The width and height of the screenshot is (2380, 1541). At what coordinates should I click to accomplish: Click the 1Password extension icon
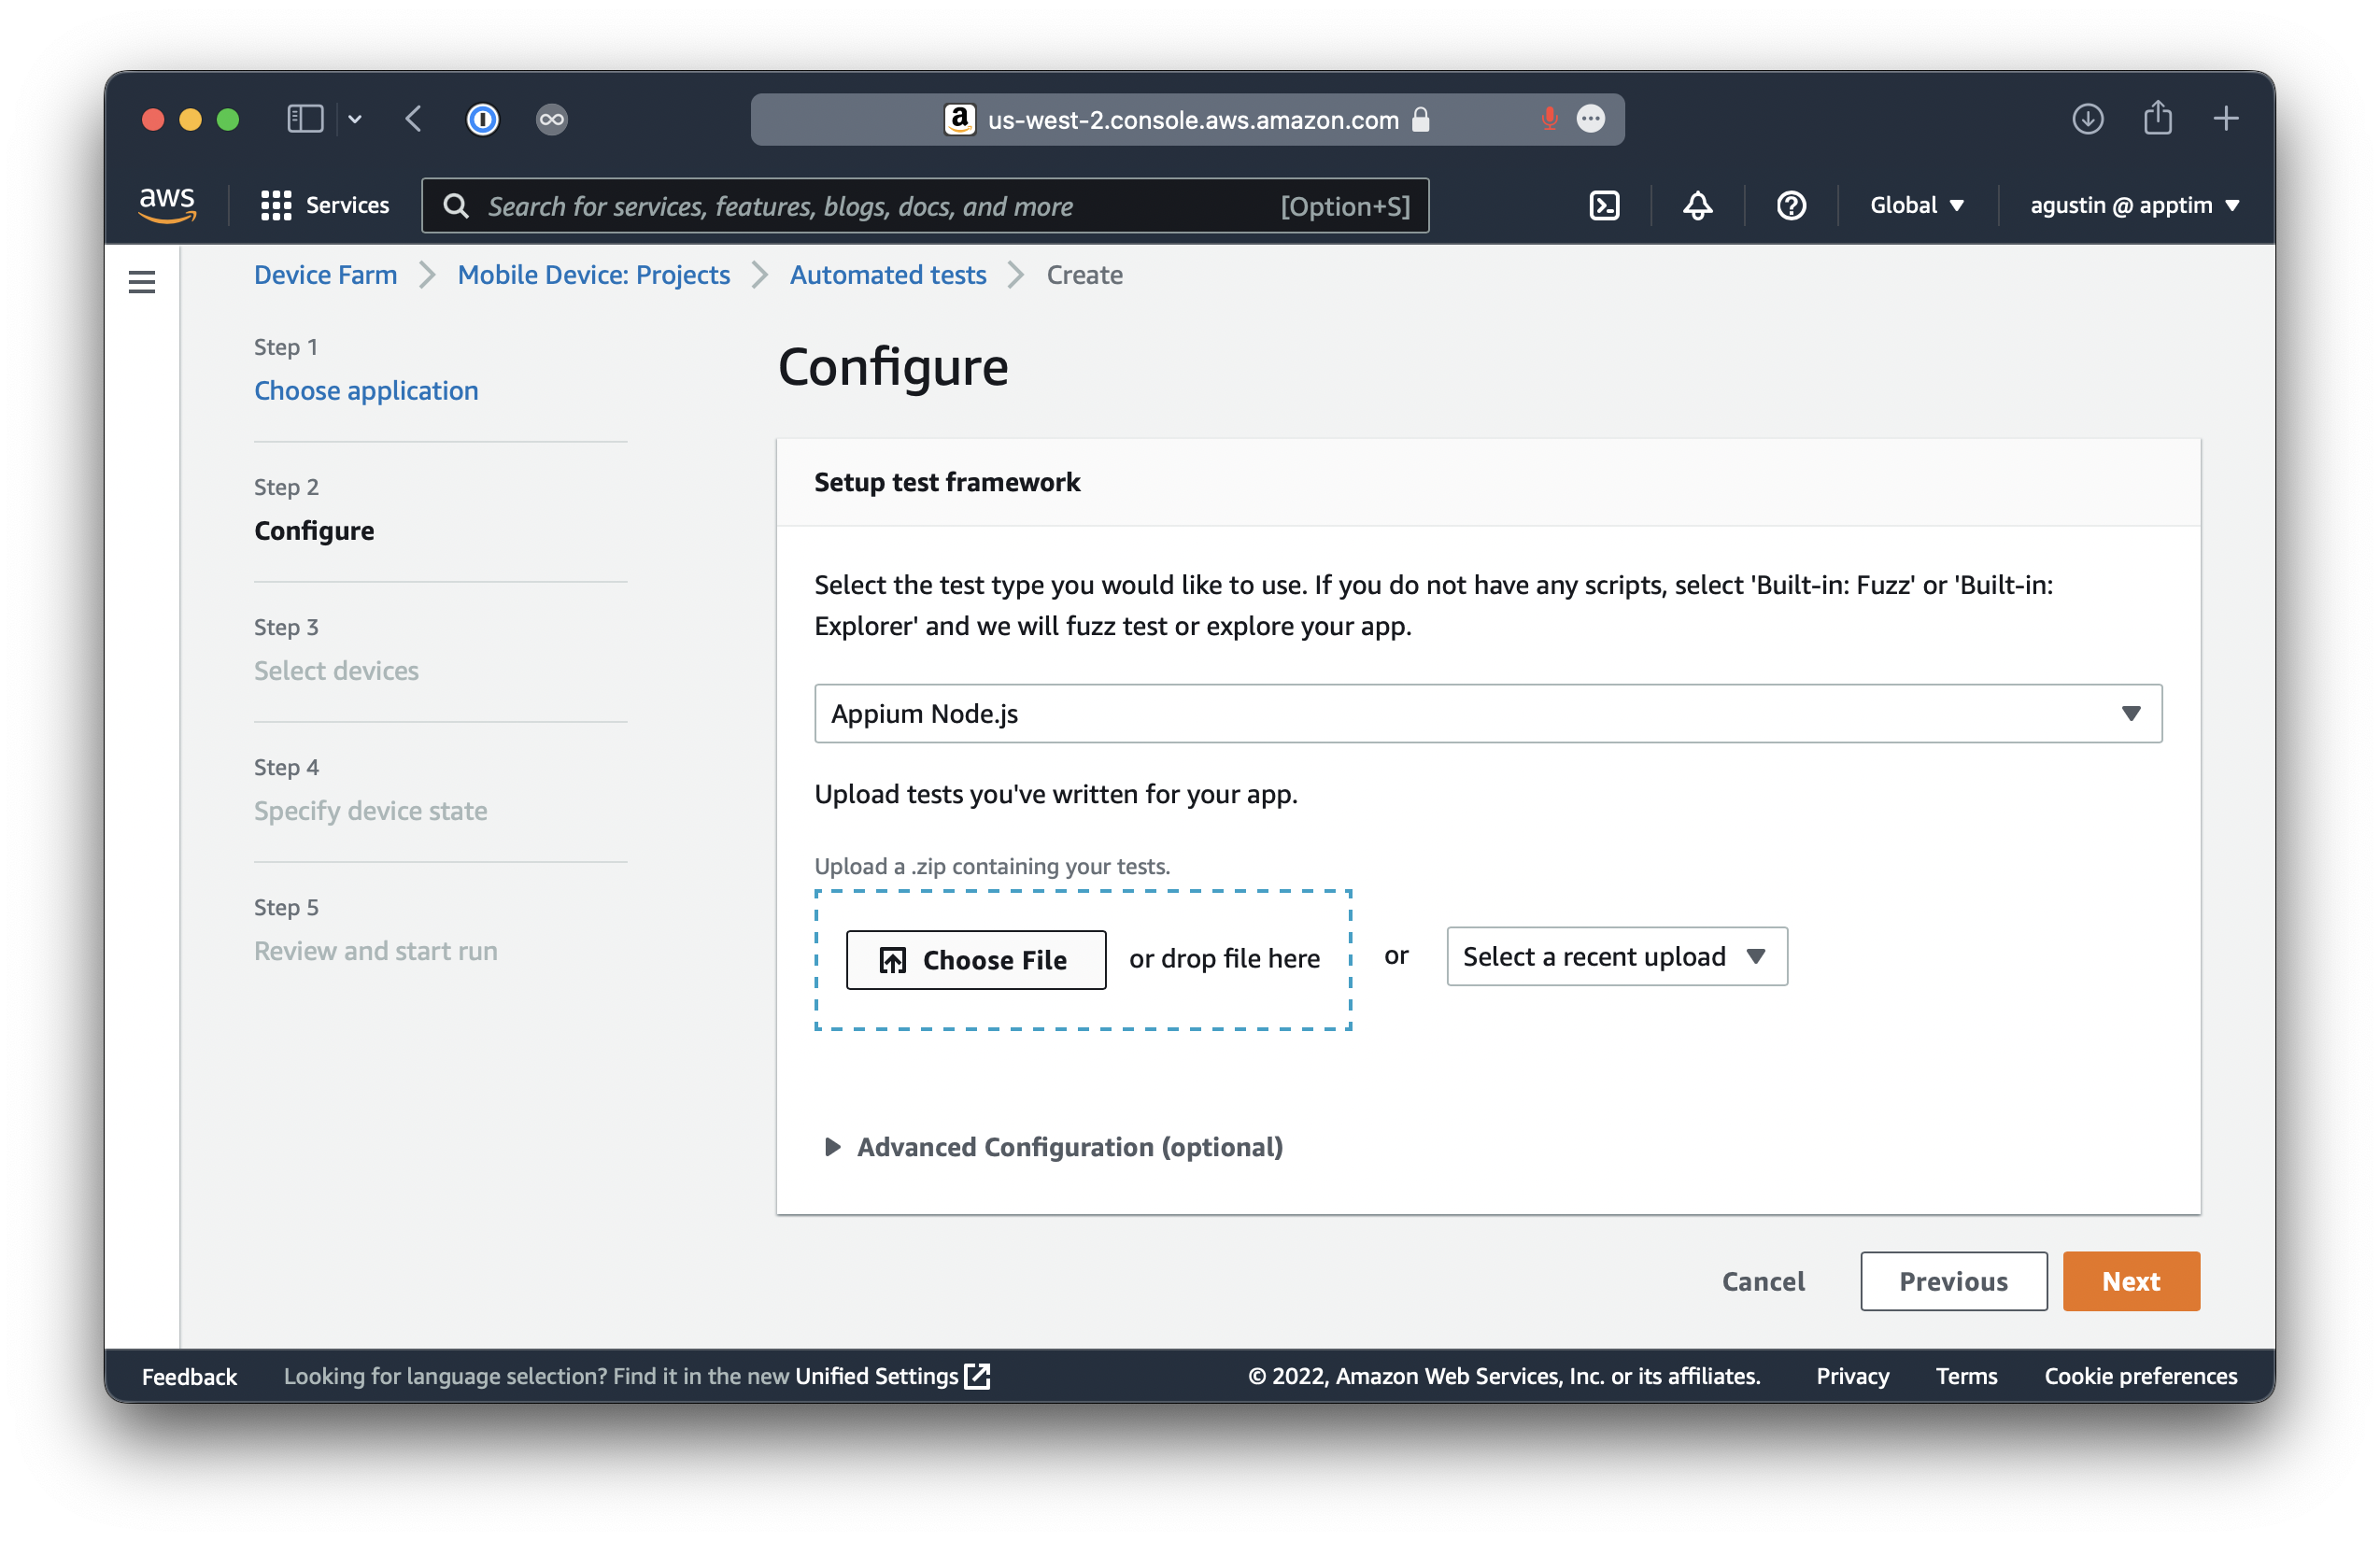coord(483,120)
